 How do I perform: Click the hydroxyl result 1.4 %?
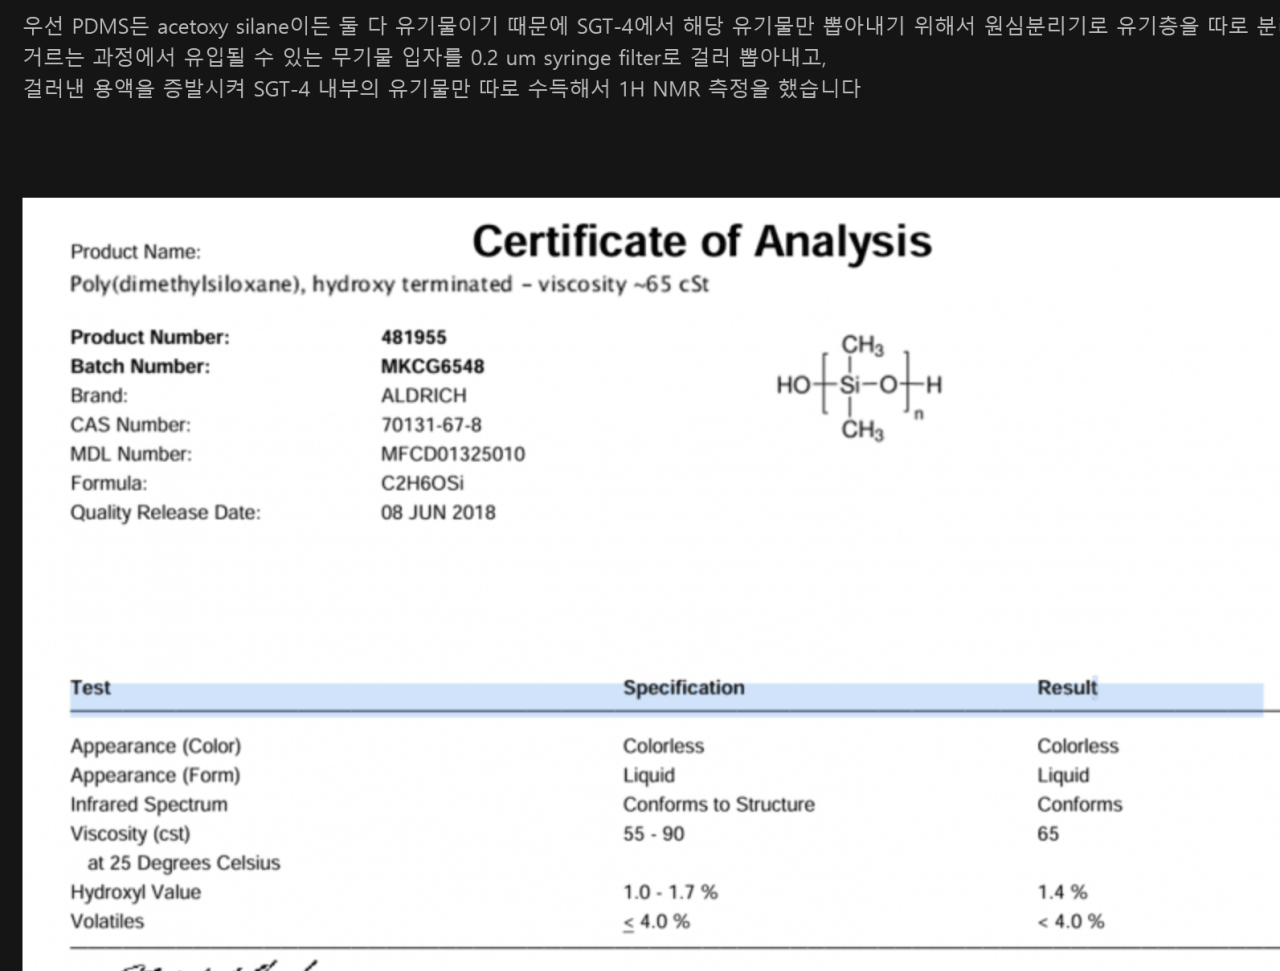coord(1062,892)
